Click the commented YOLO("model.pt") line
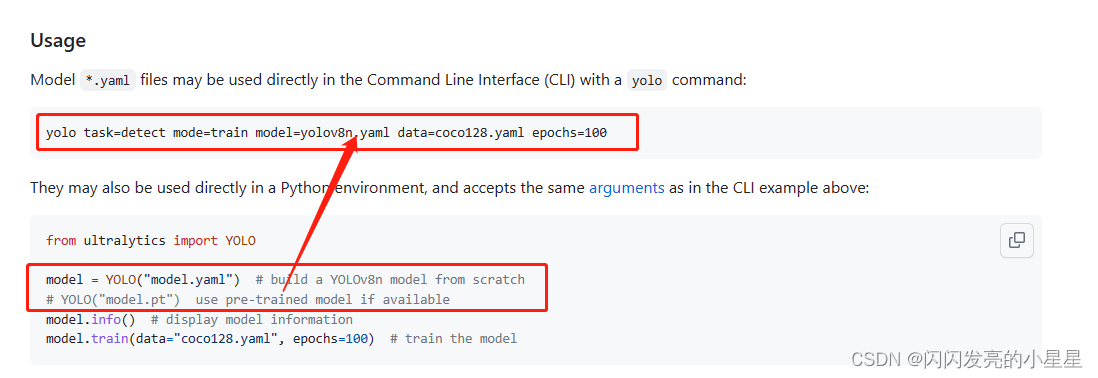Image resolution: width=1098 pixels, height=378 pixels. [248, 300]
